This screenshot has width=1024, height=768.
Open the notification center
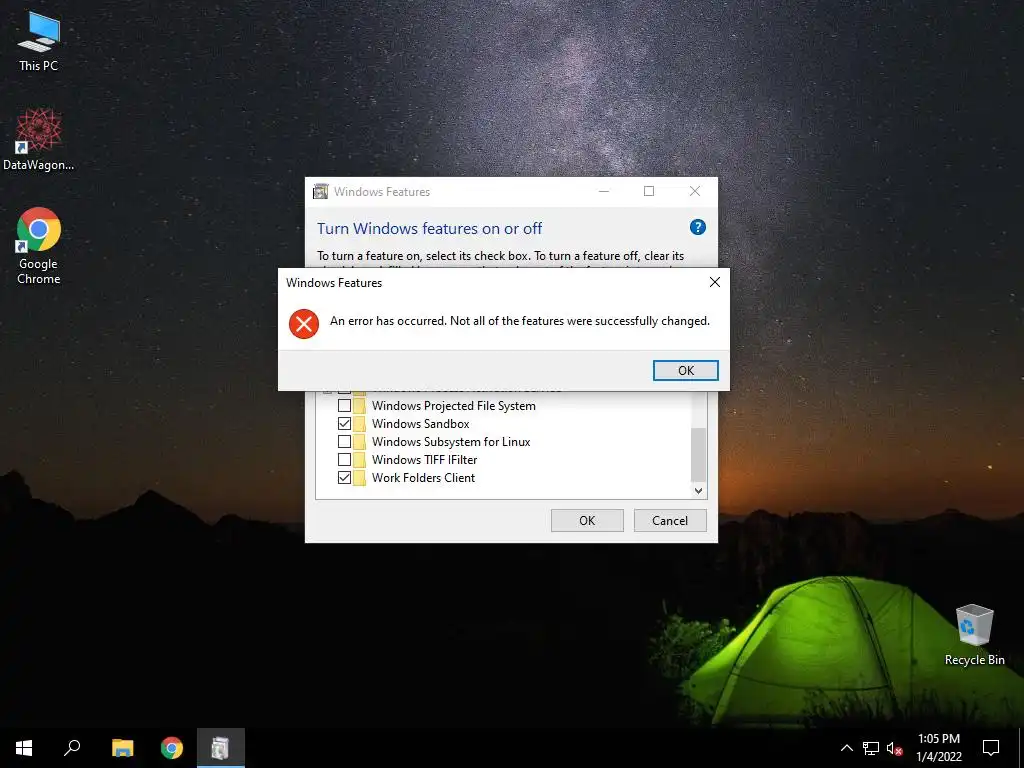(991, 748)
